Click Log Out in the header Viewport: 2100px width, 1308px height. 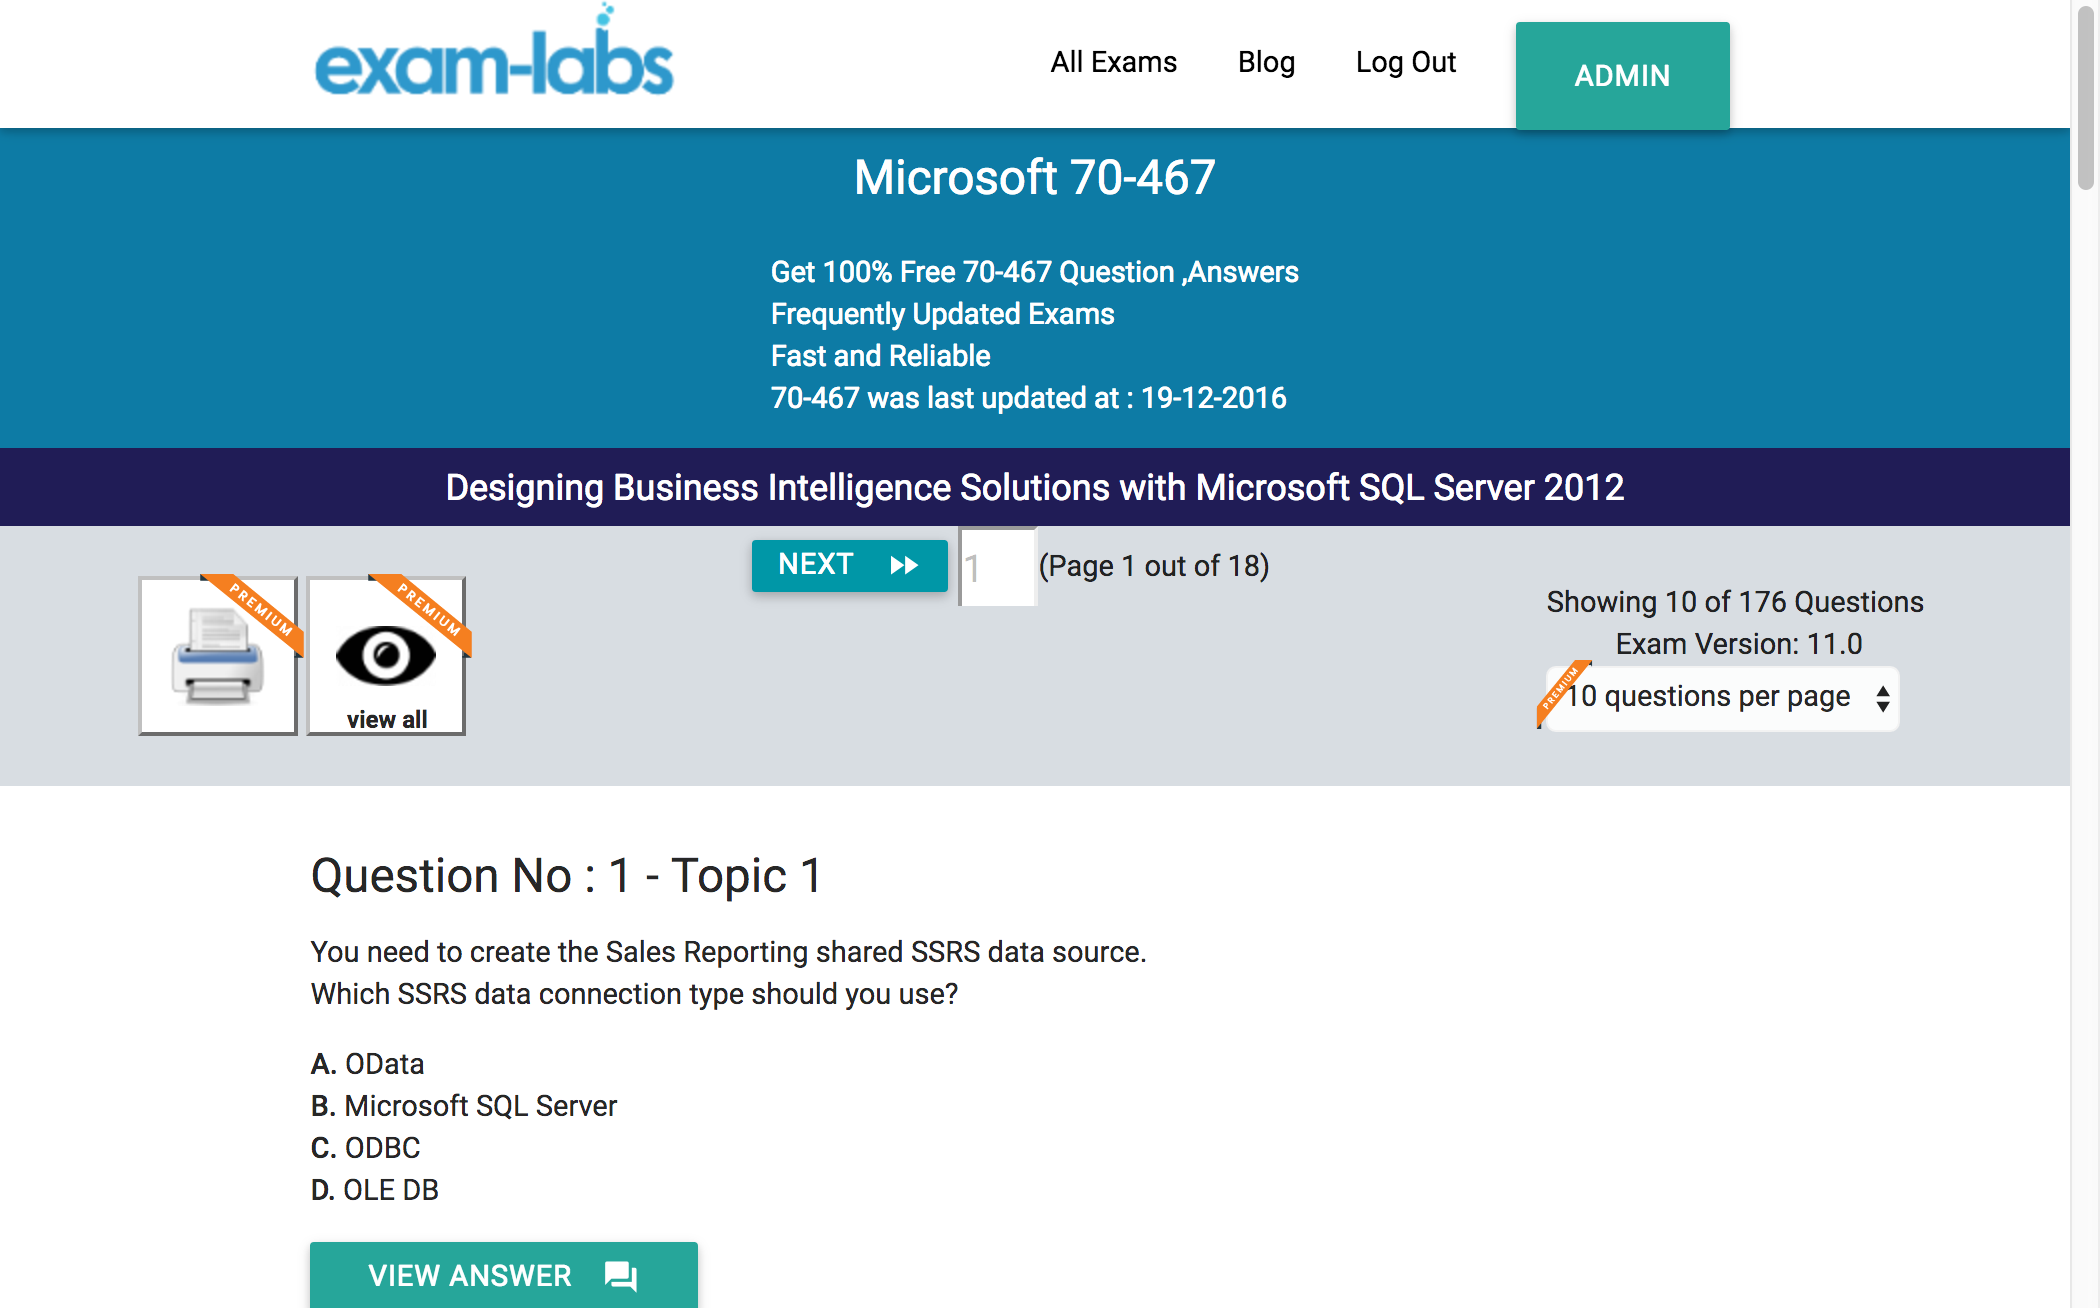click(x=1405, y=62)
